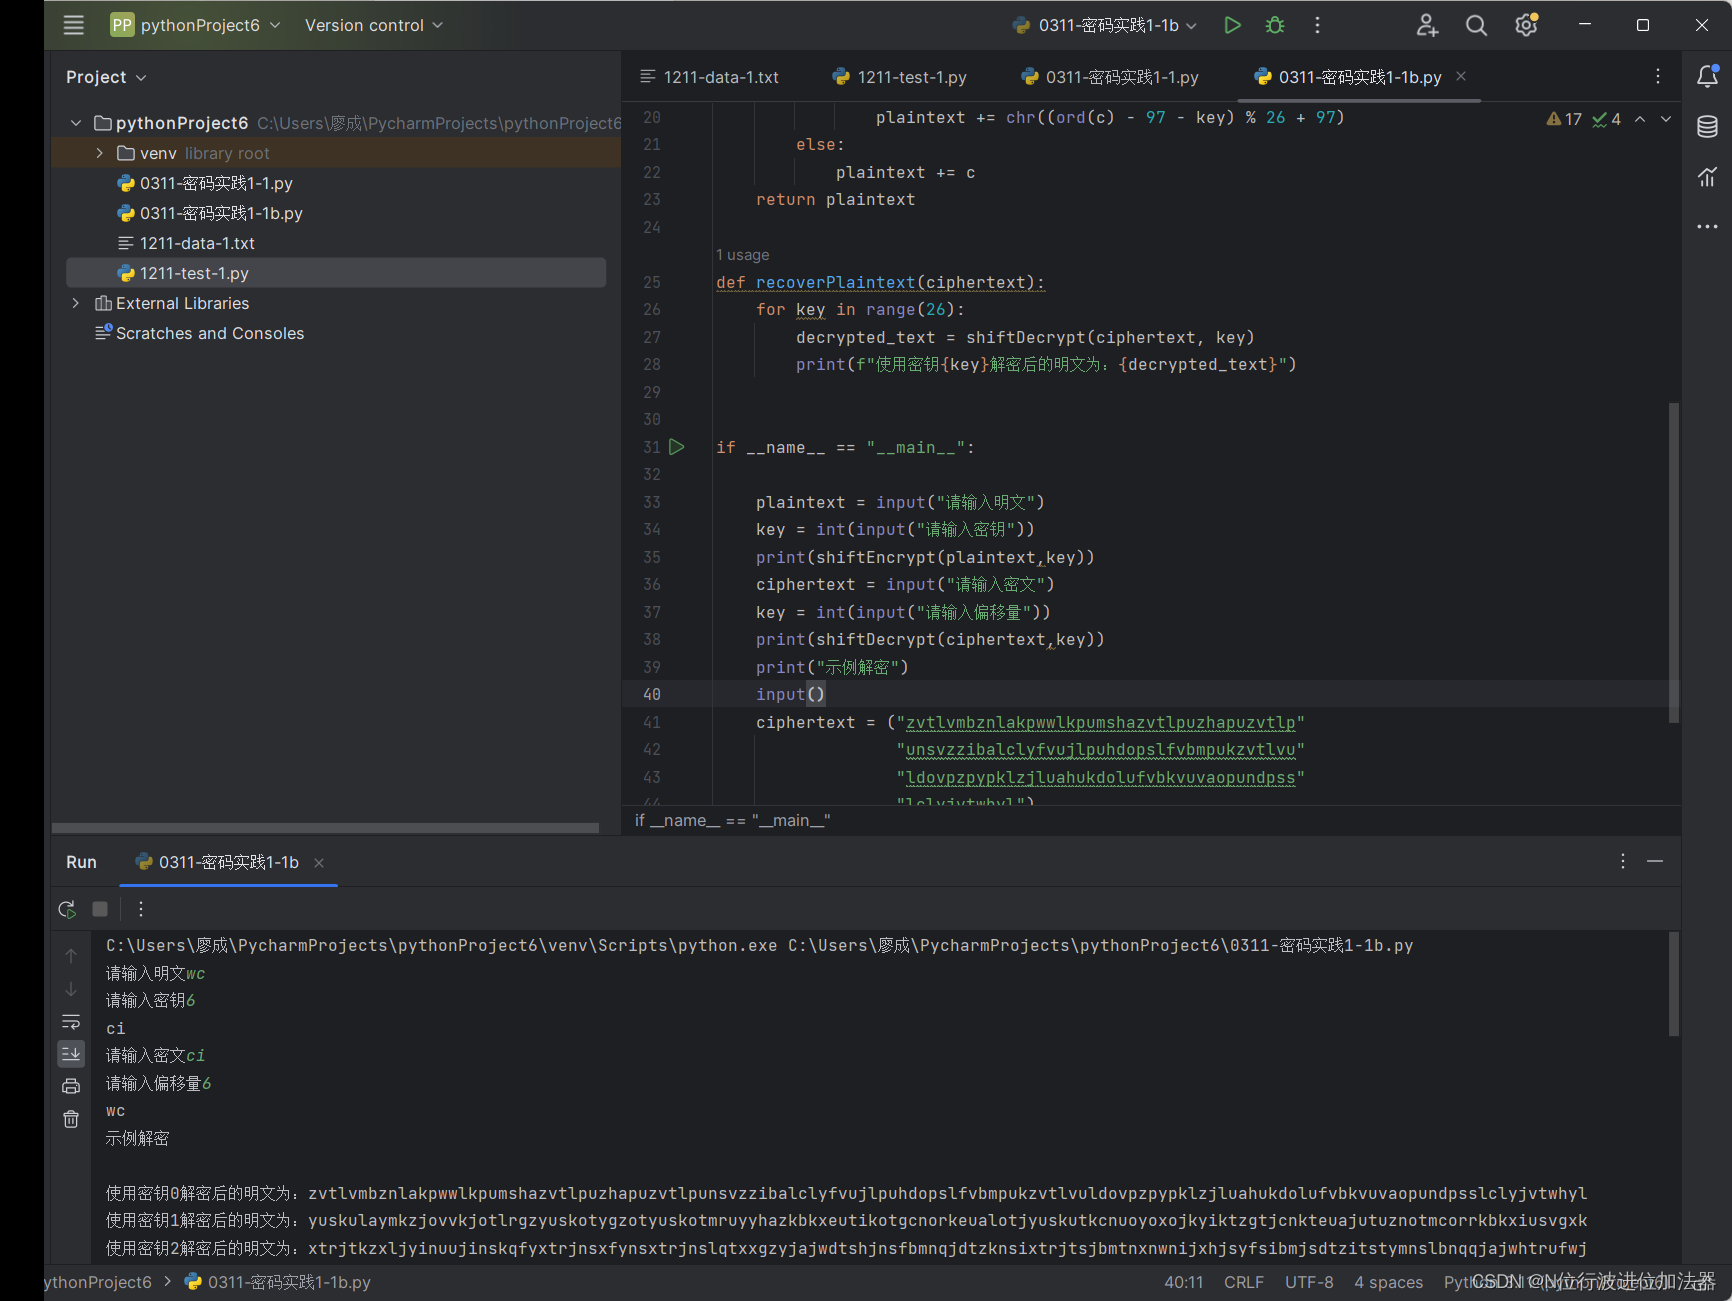Expand External Libraries node
This screenshot has width=1732, height=1301.
click(x=76, y=303)
